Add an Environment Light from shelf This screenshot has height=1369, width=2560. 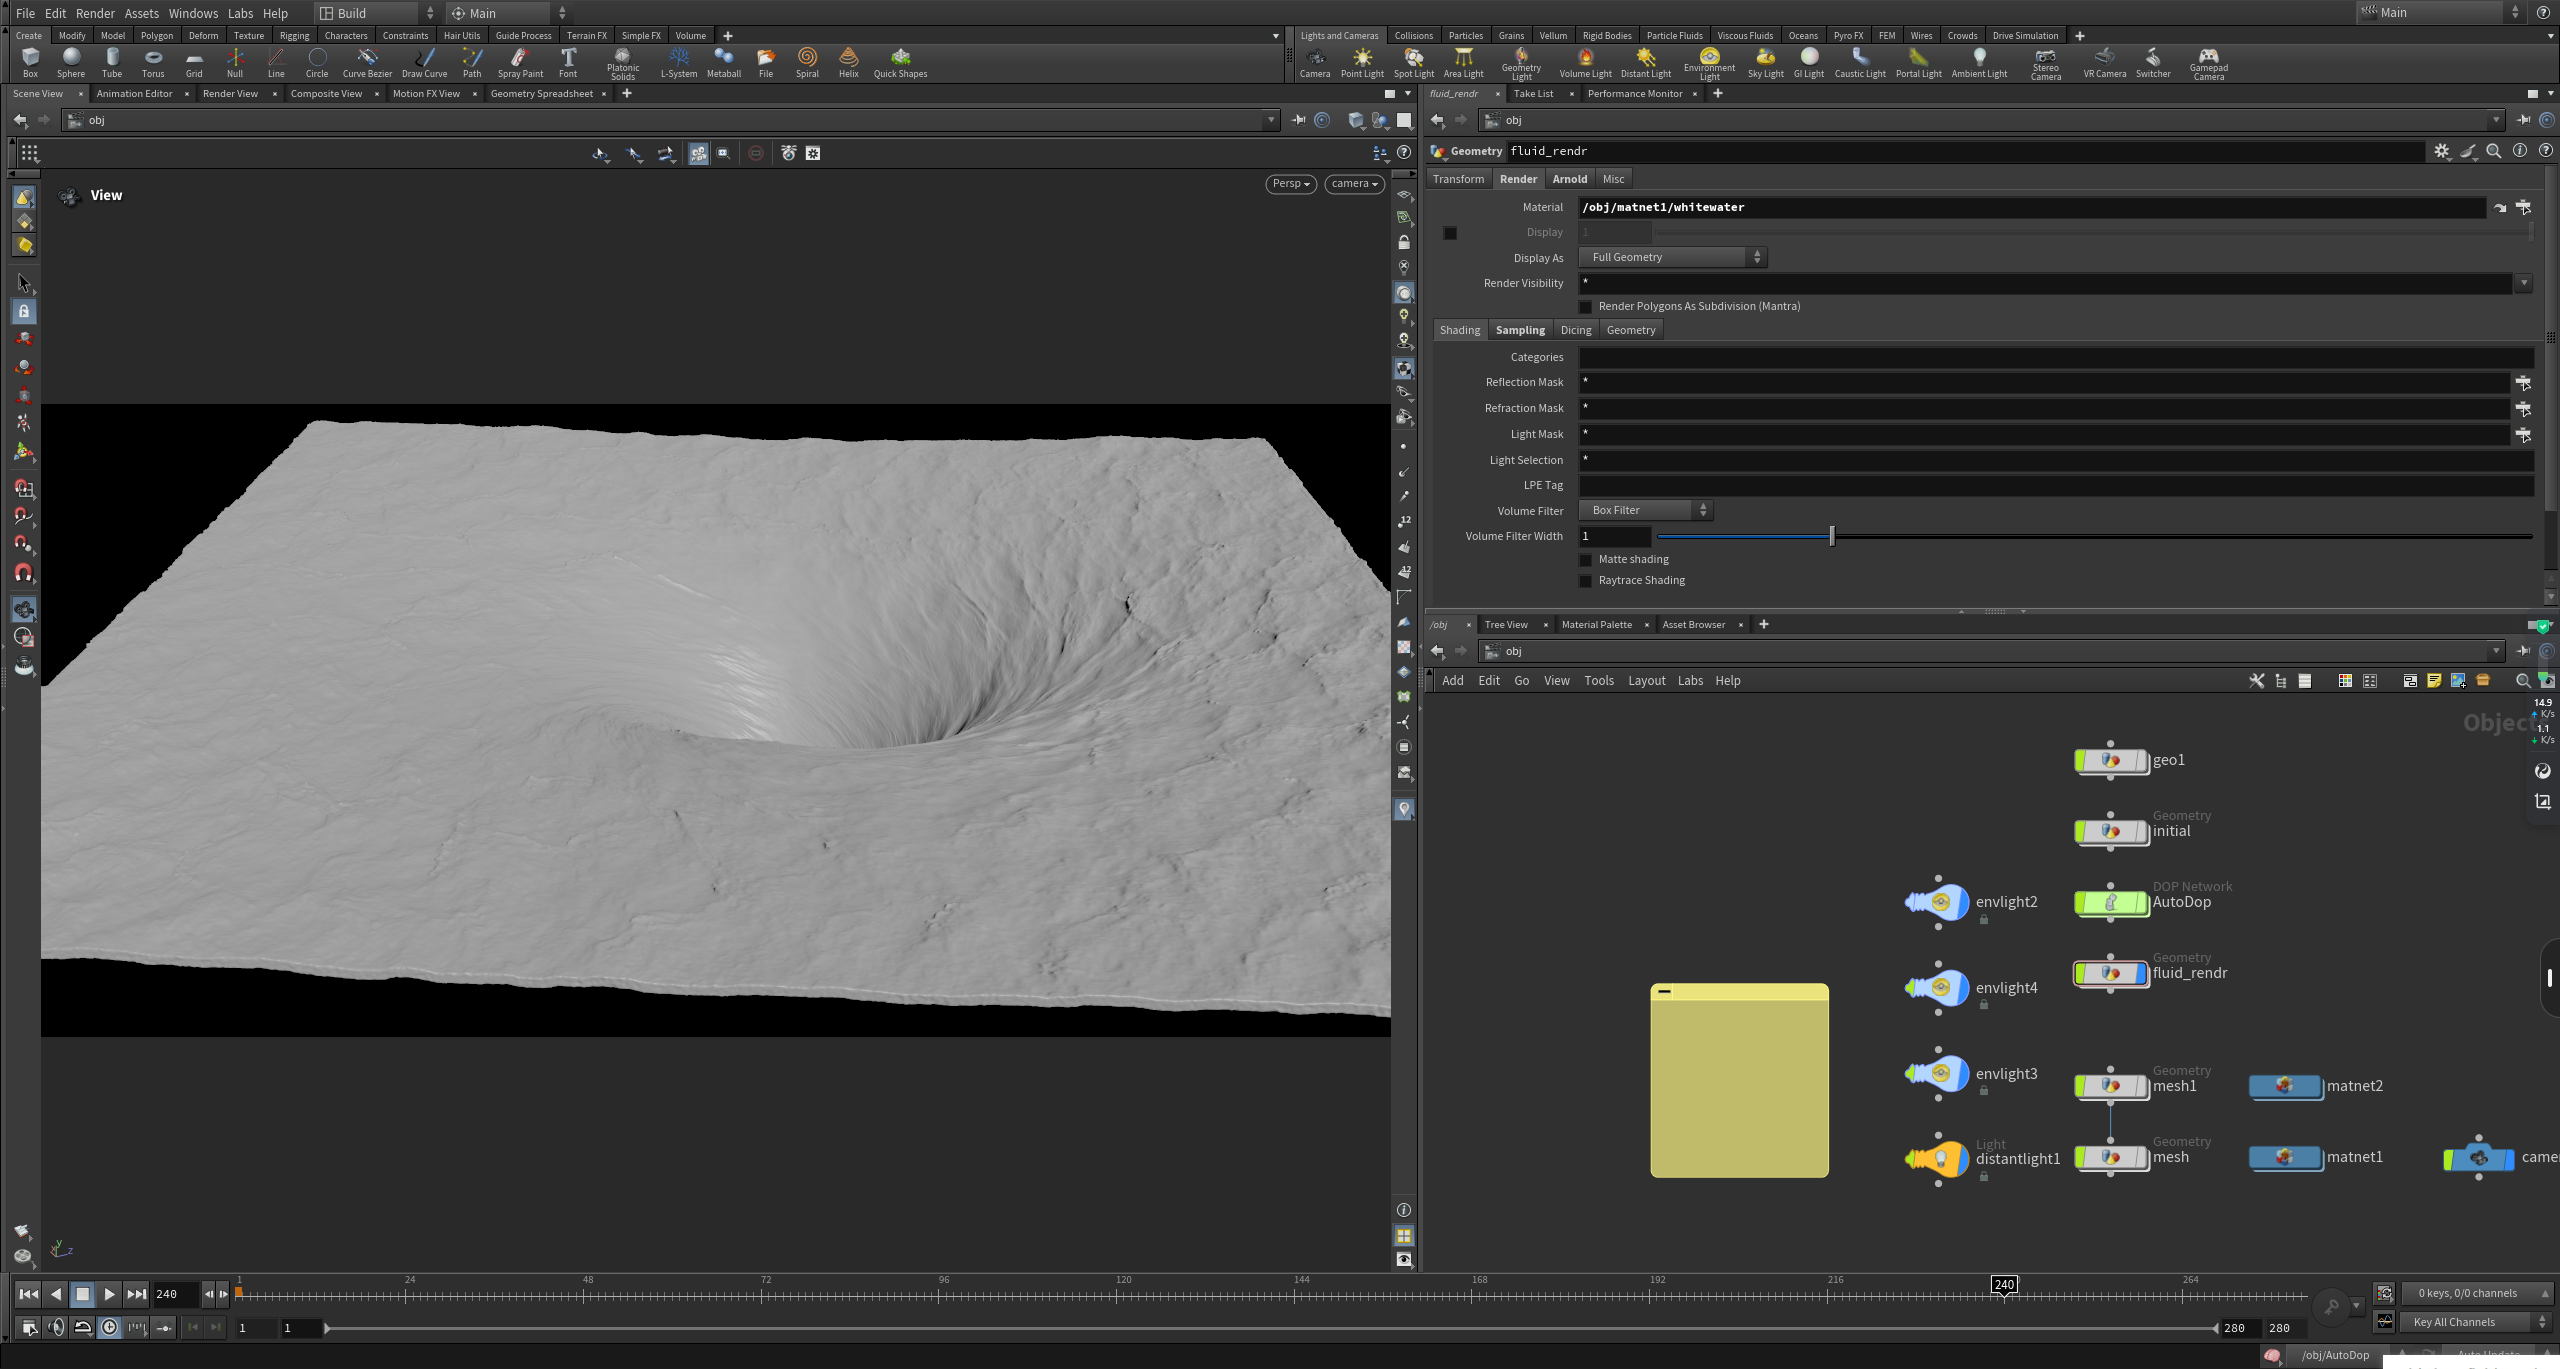click(1709, 62)
